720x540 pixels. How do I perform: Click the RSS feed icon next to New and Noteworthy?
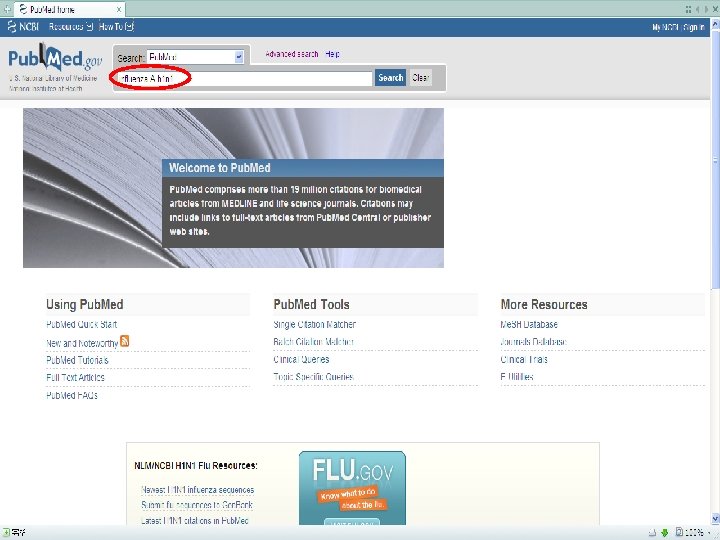[124, 341]
